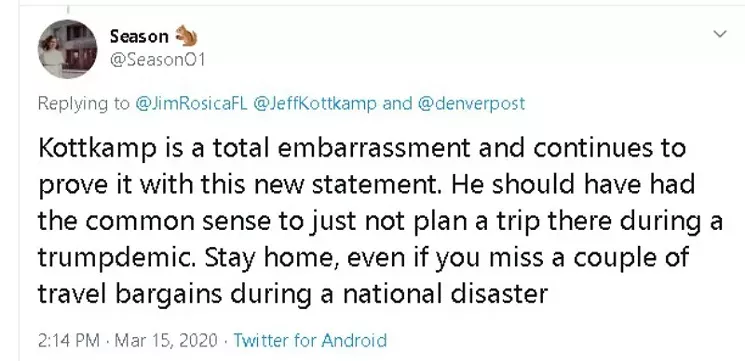Click the word 'and' between mentions

(397, 104)
